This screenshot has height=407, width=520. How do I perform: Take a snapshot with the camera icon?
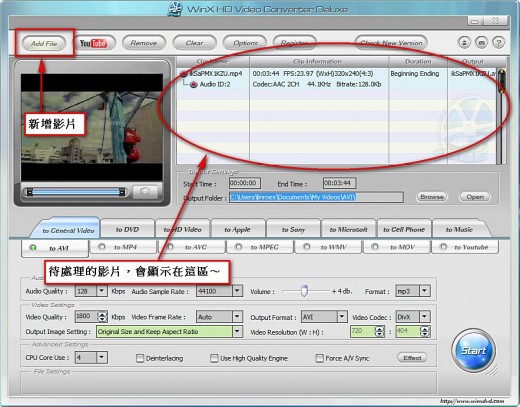pos(145,191)
